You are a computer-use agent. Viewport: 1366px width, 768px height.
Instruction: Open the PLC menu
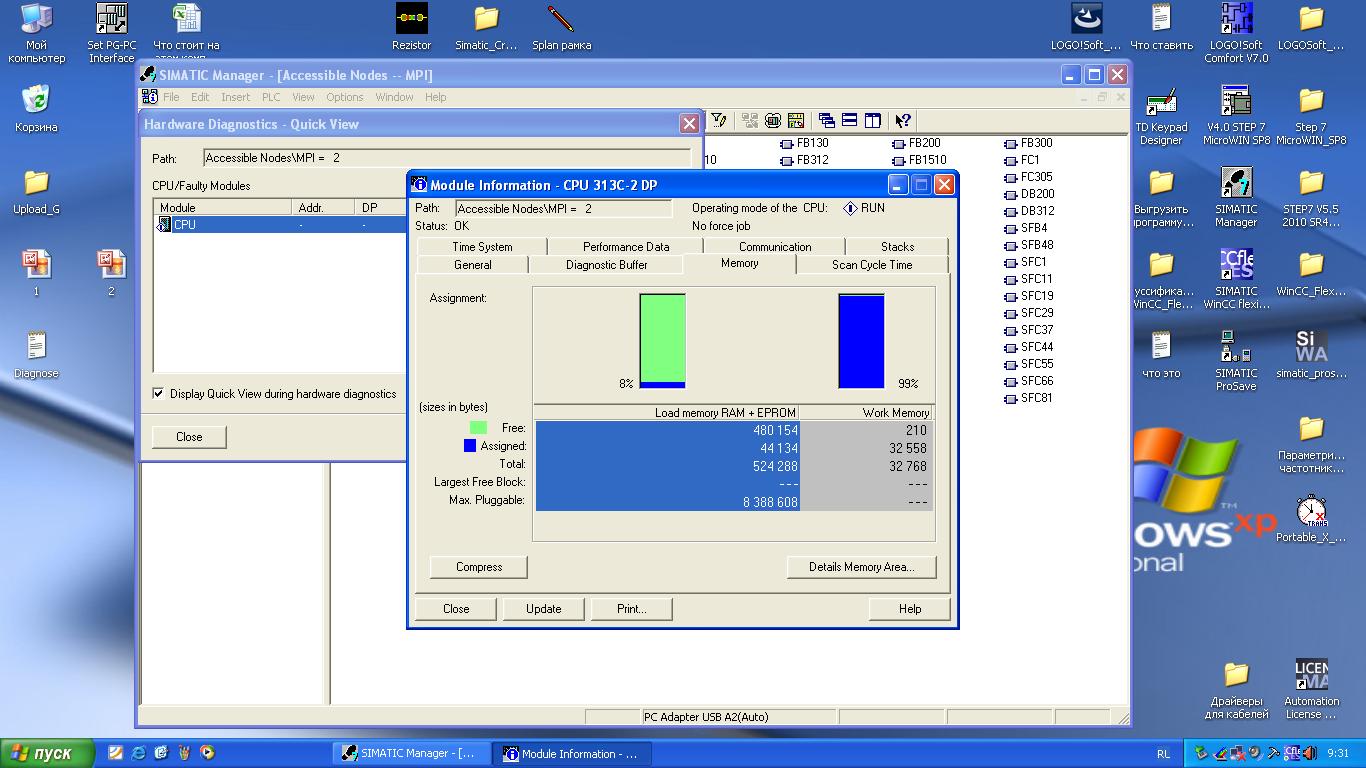(x=271, y=97)
